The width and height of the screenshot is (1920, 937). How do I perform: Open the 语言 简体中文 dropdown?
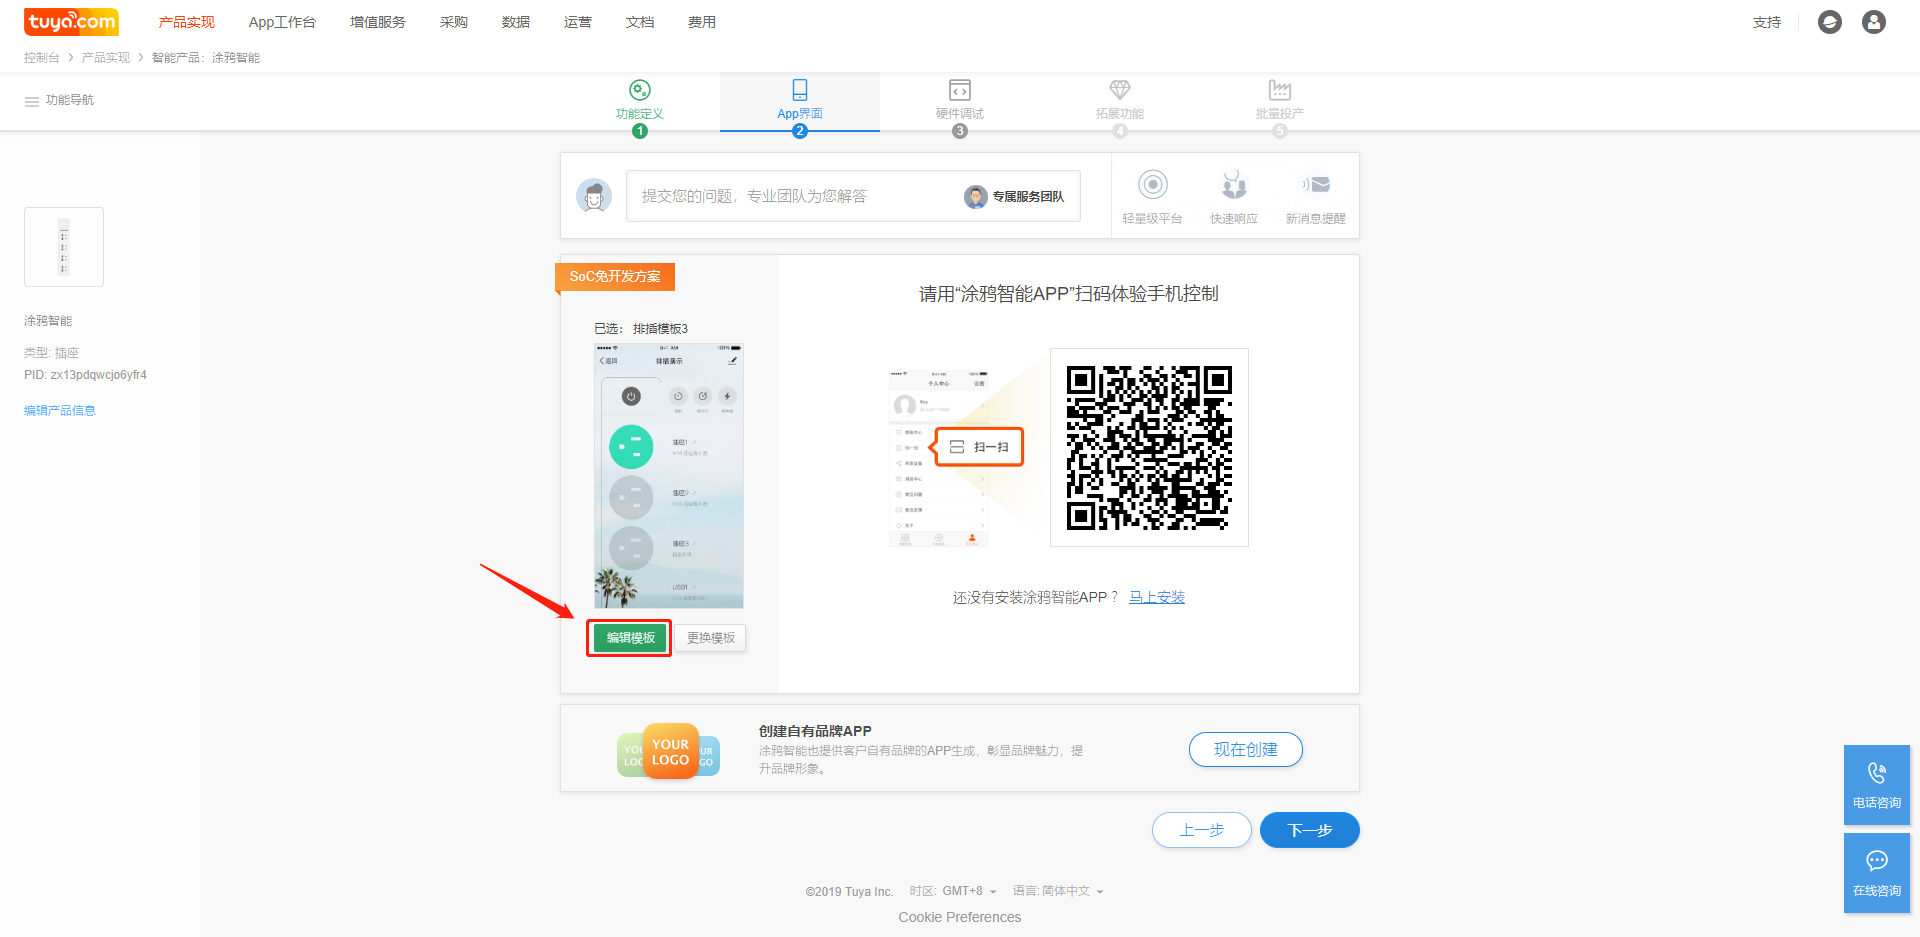click(x=1058, y=891)
